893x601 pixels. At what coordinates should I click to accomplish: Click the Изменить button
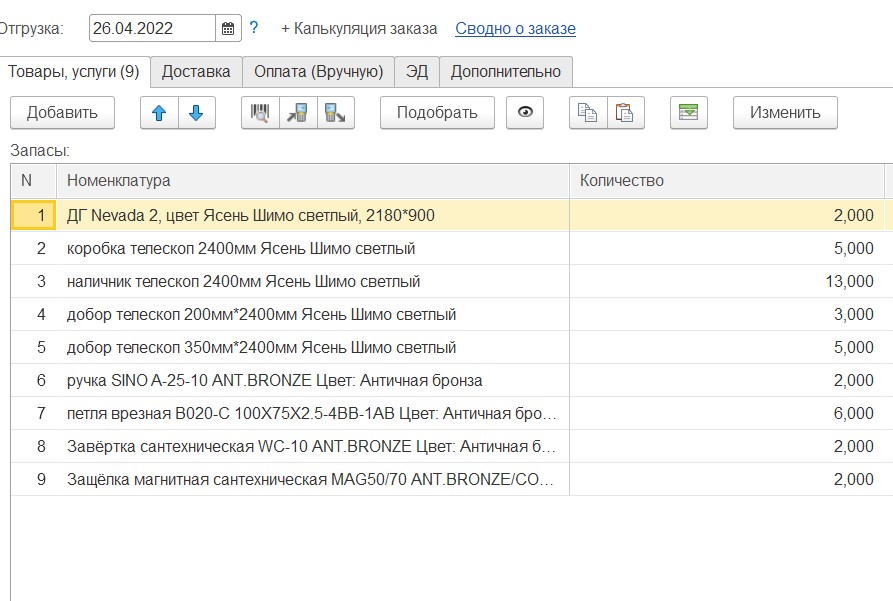[785, 113]
